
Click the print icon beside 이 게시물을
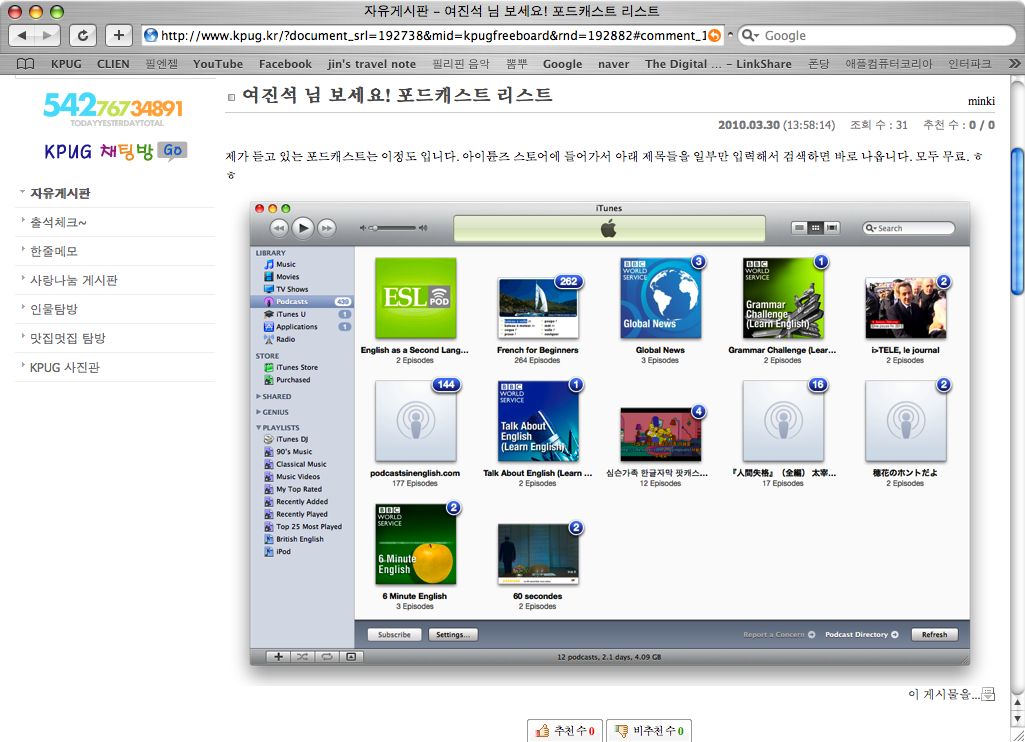click(988, 694)
